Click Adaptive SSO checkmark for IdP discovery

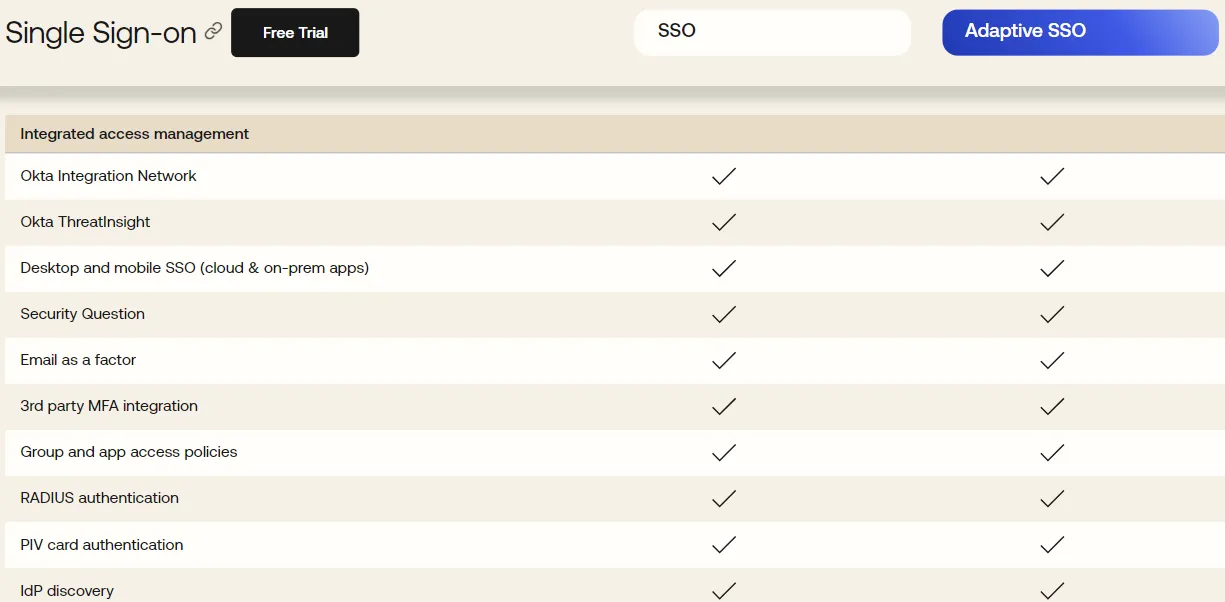(x=1052, y=591)
